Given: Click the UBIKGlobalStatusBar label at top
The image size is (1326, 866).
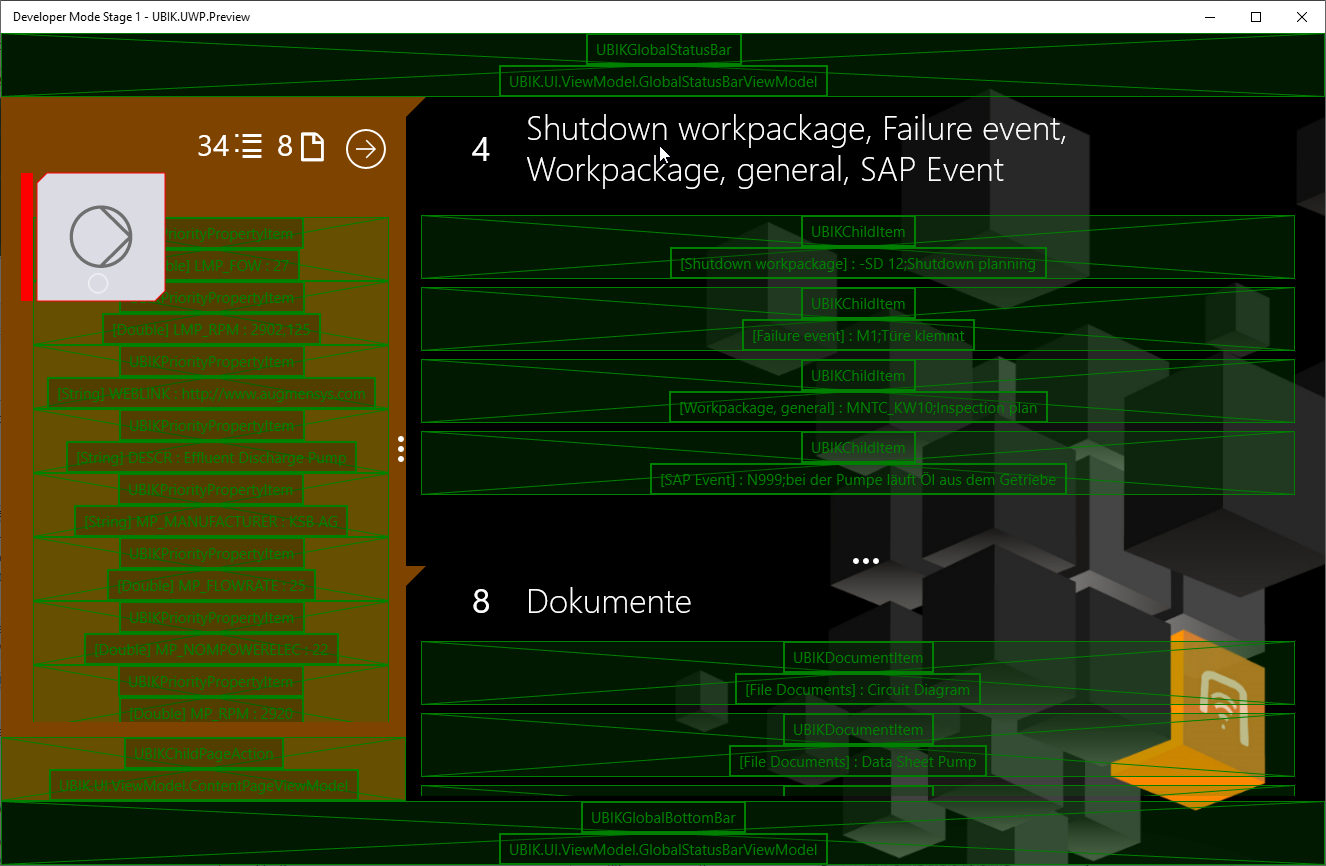Looking at the screenshot, I should coord(663,49).
